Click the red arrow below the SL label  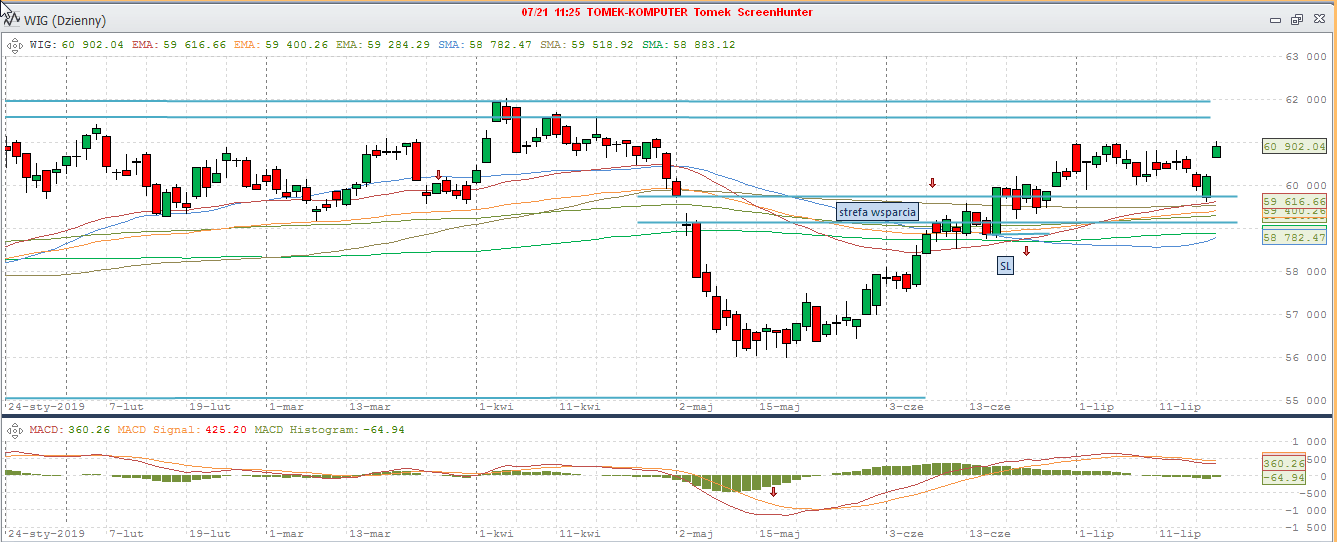click(1026, 250)
